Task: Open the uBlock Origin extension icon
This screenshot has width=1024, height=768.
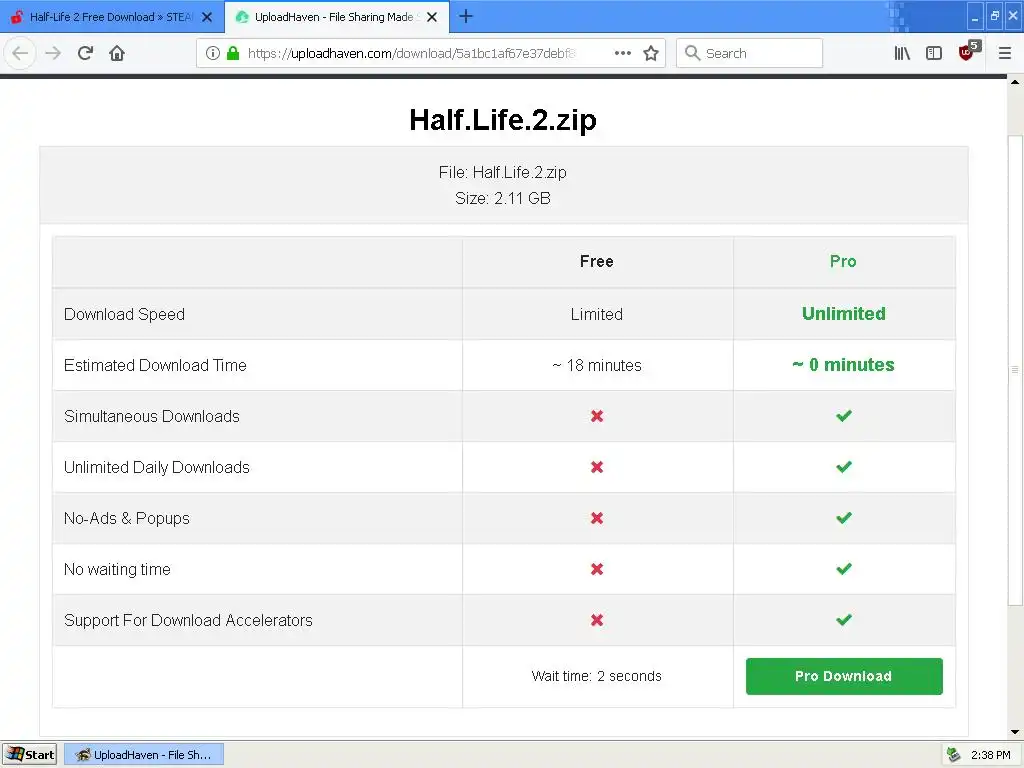Action: click(x=968, y=51)
